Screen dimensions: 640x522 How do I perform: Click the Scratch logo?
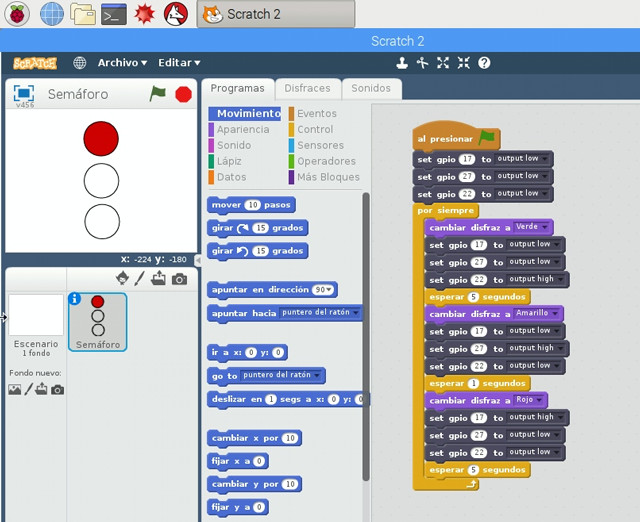click(x=35, y=63)
